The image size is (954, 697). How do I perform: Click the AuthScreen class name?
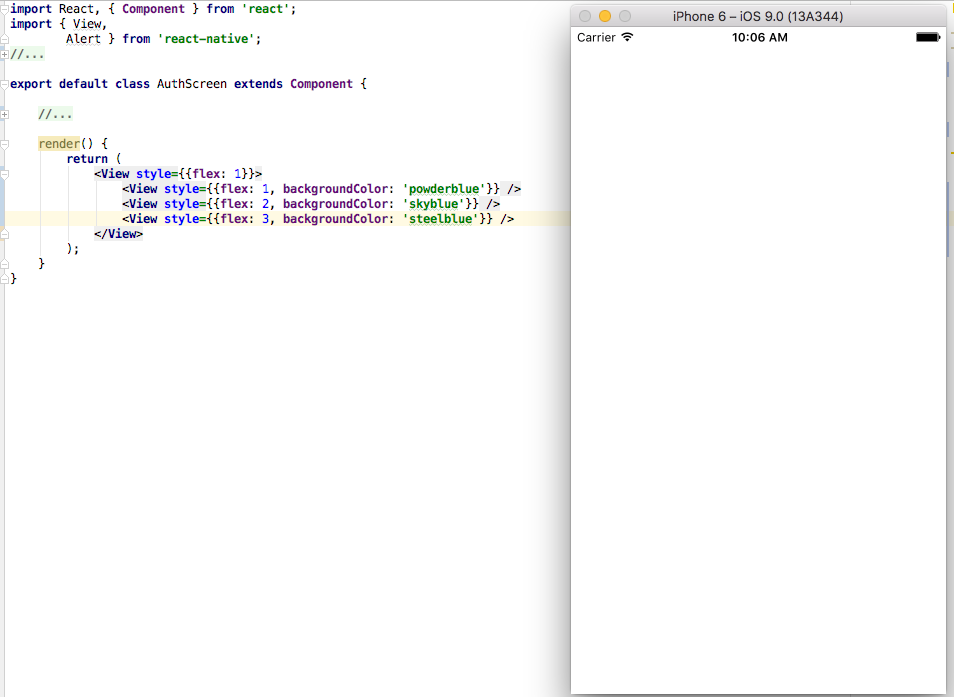pyautogui.click(x=192, y=84)
